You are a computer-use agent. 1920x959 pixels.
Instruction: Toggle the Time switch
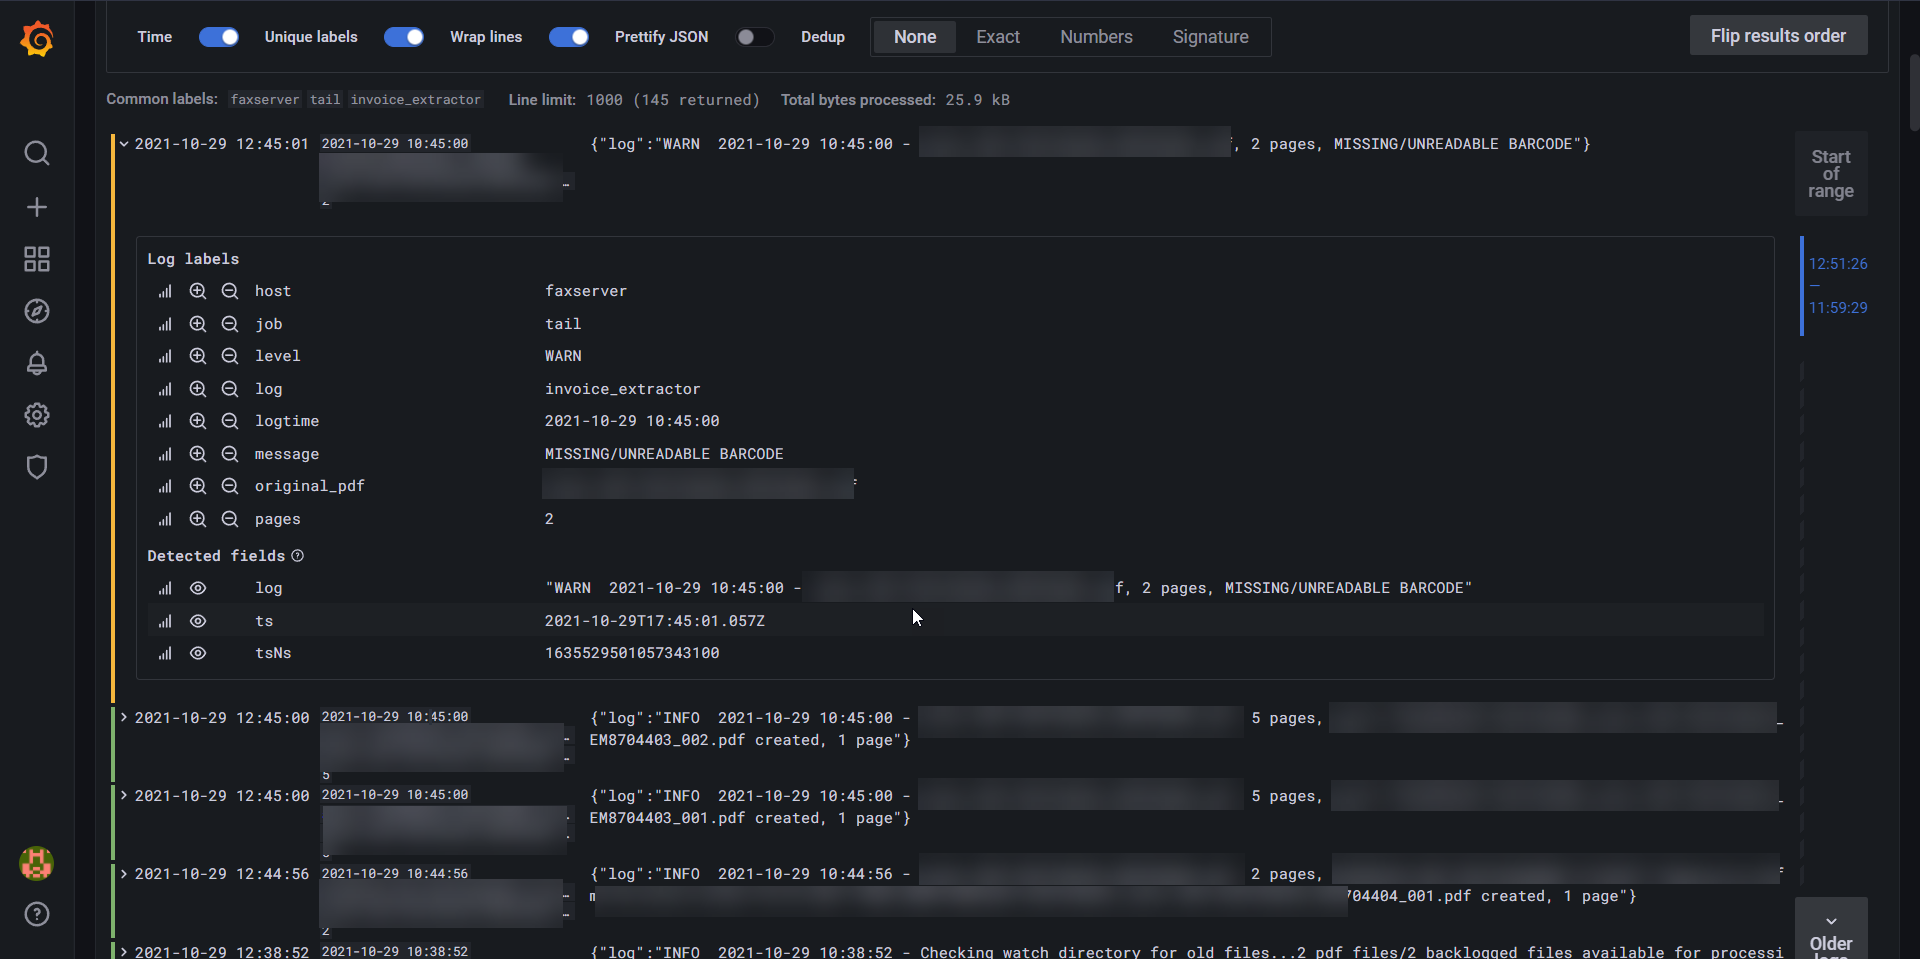219,37
